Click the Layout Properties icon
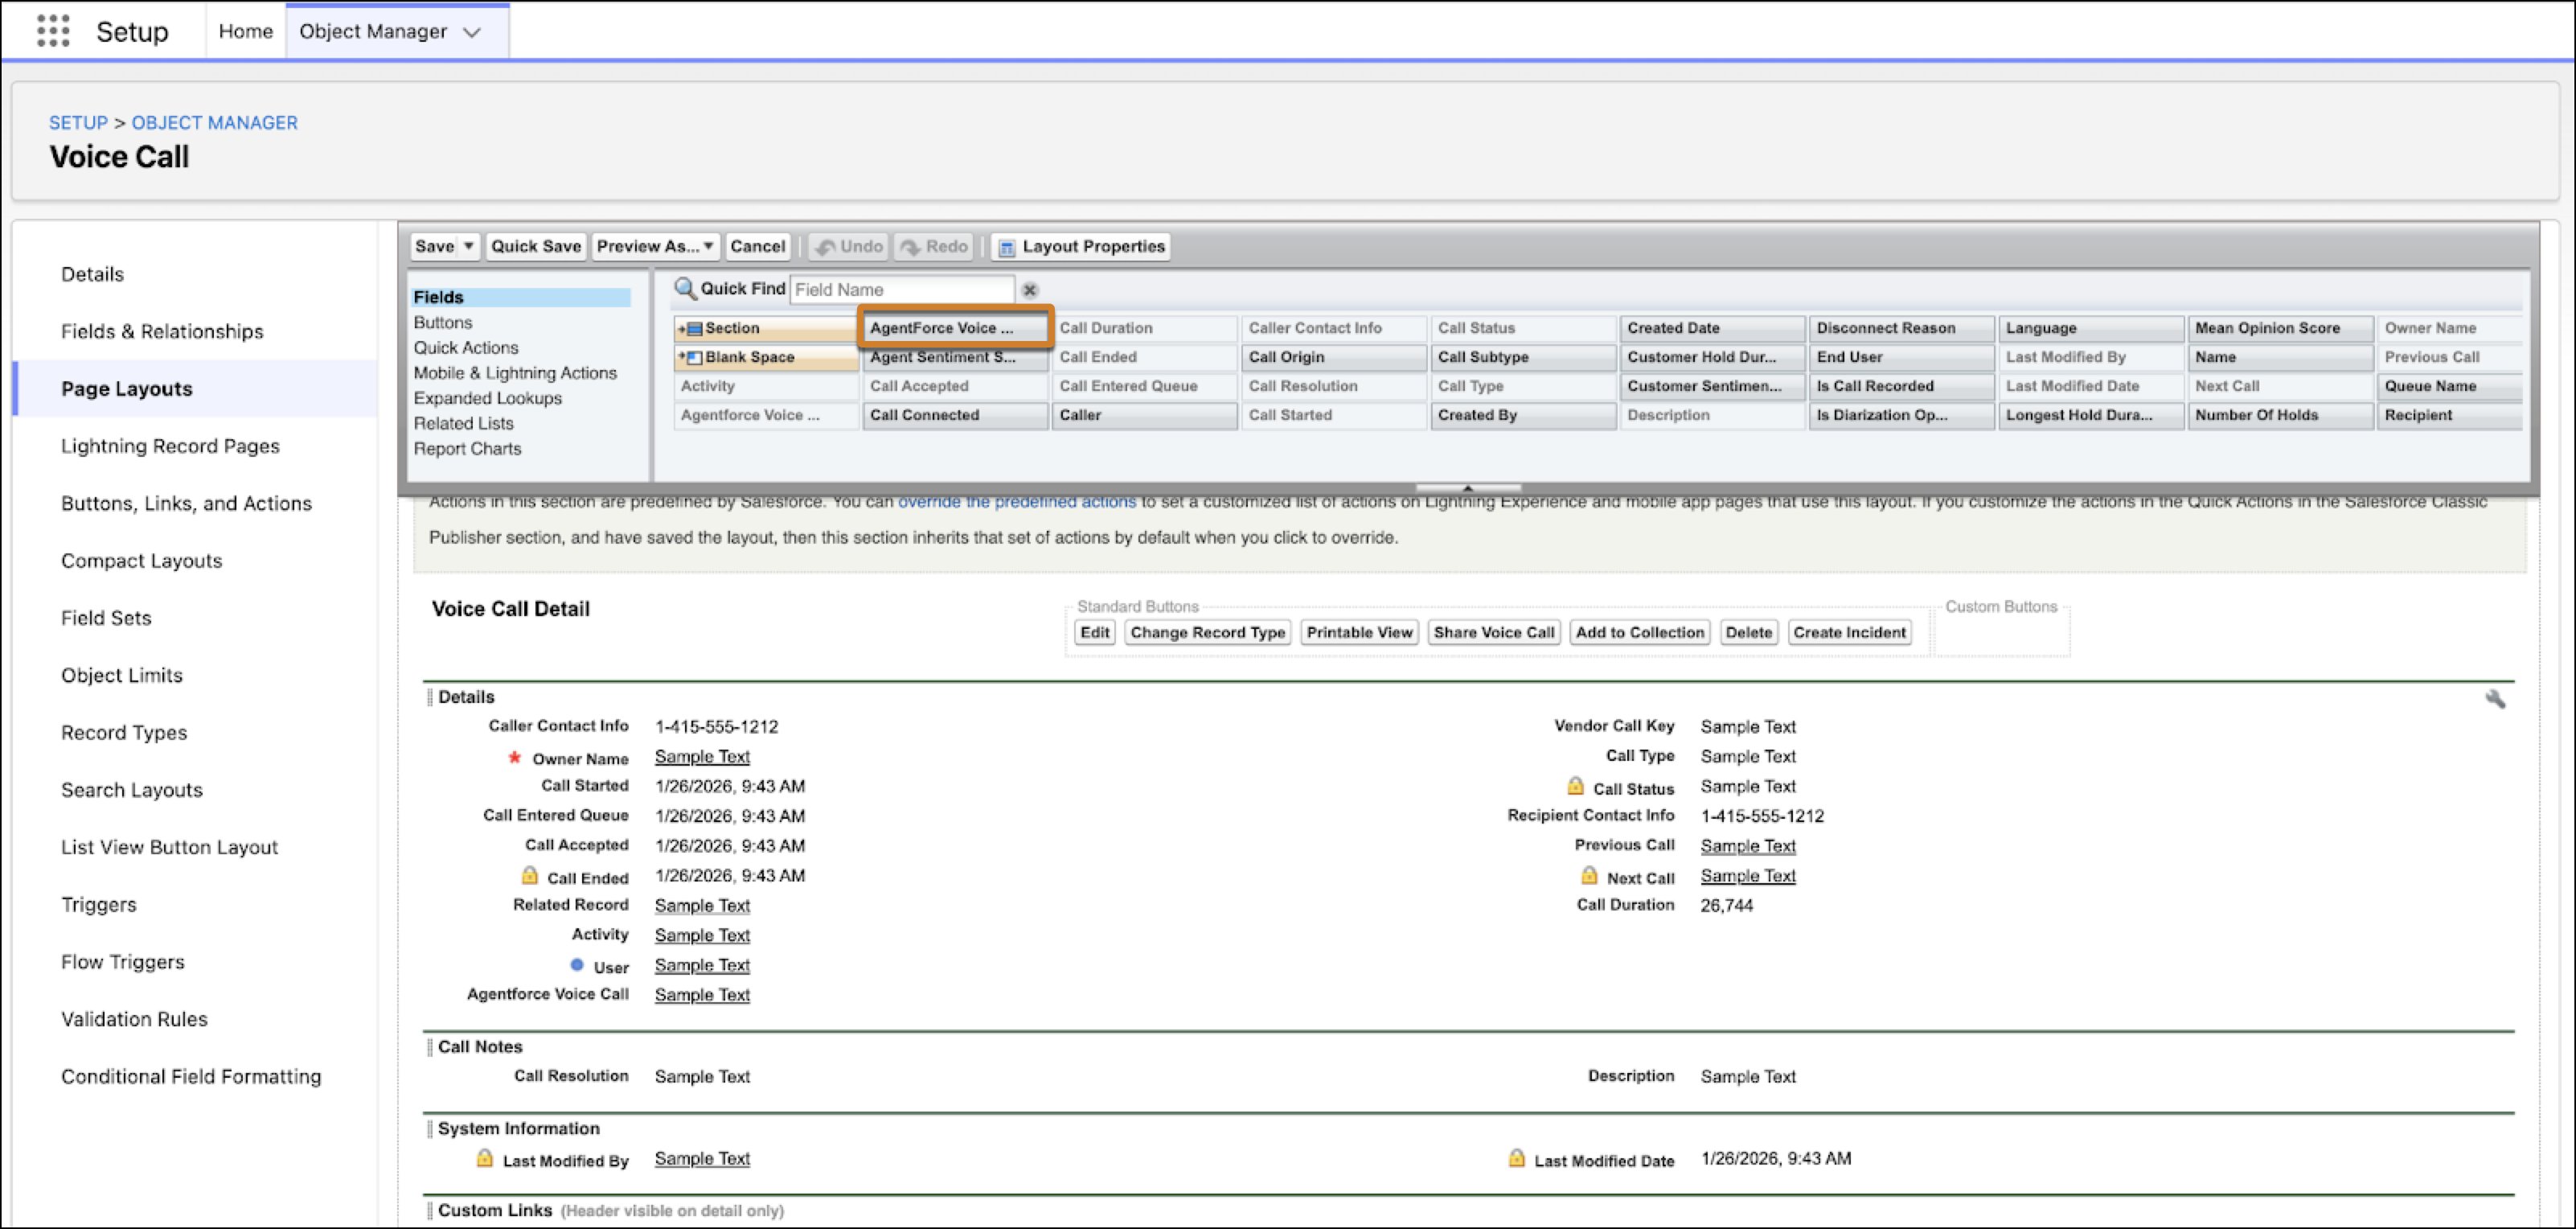This screenshot has height=1229, width=2576. (x=1007, y=247)
